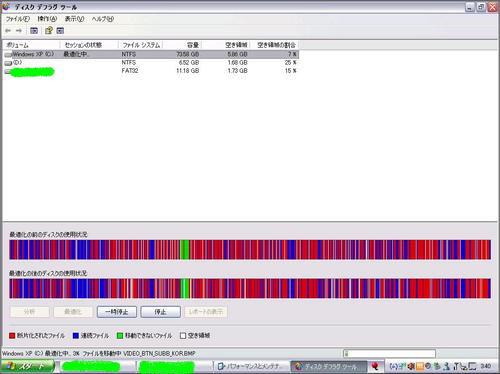Click the 空き領域 legend label
The width and height of the screenshot is (500, 374).
pos(199,336)
